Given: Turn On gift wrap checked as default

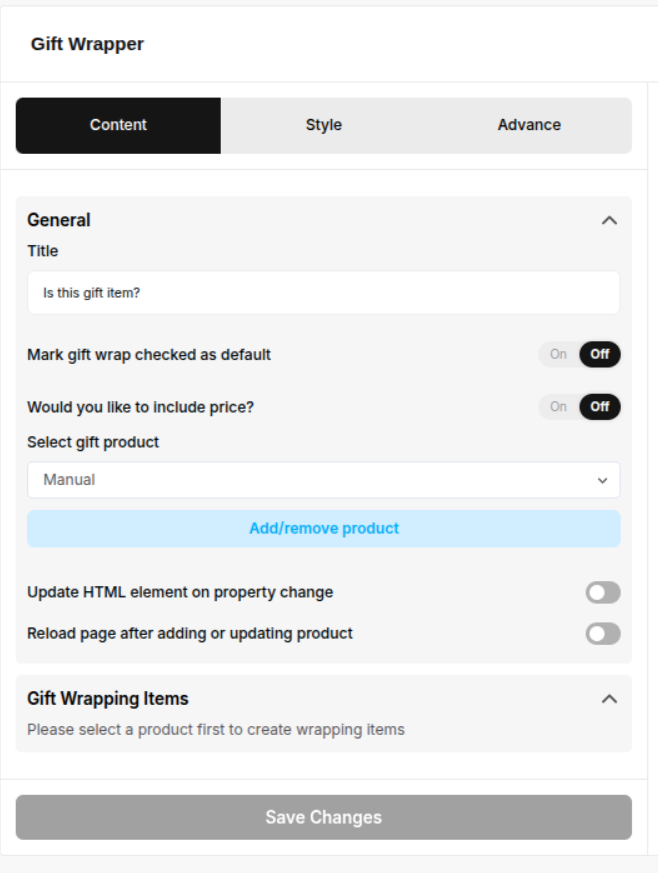Looking at the screenshot, I should tap(558, 354).
